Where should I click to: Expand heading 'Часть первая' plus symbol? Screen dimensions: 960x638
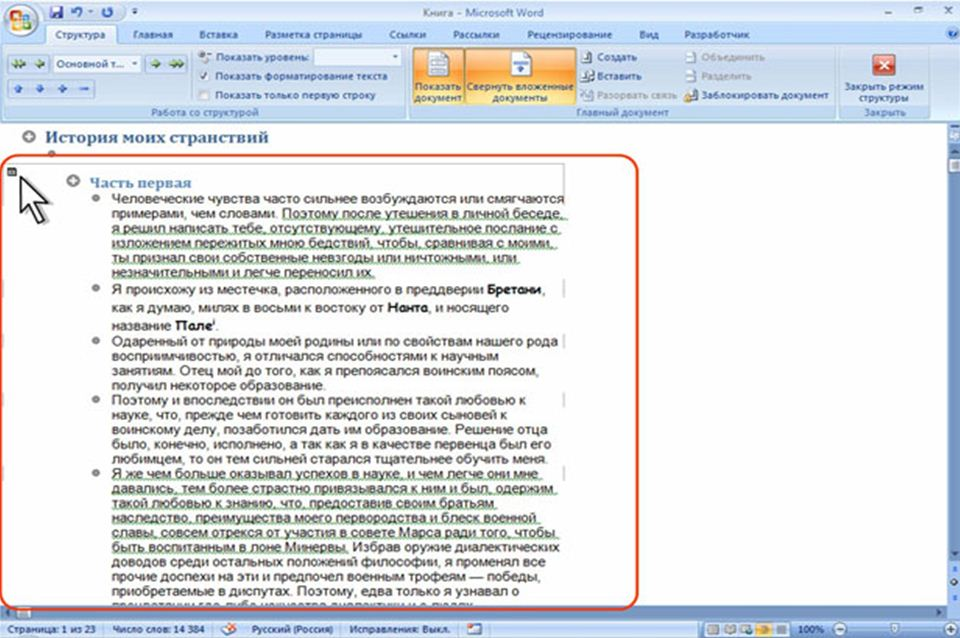pyautogui.click(x=73, y=181)
